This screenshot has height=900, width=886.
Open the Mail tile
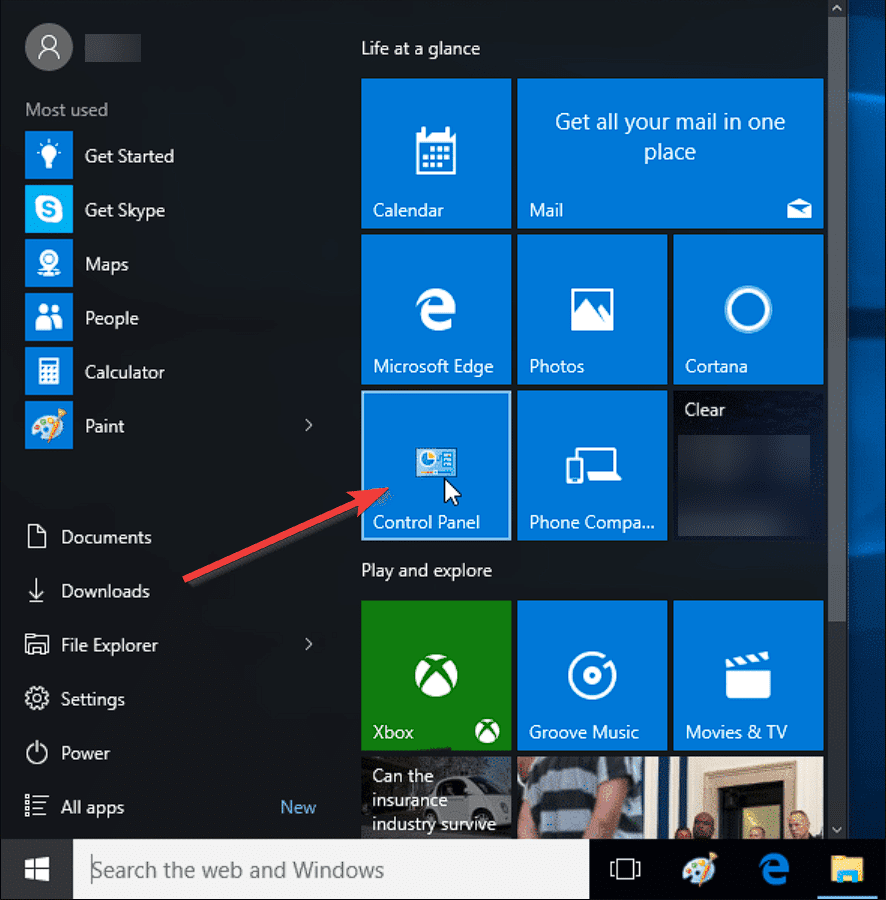coord(669,153)
